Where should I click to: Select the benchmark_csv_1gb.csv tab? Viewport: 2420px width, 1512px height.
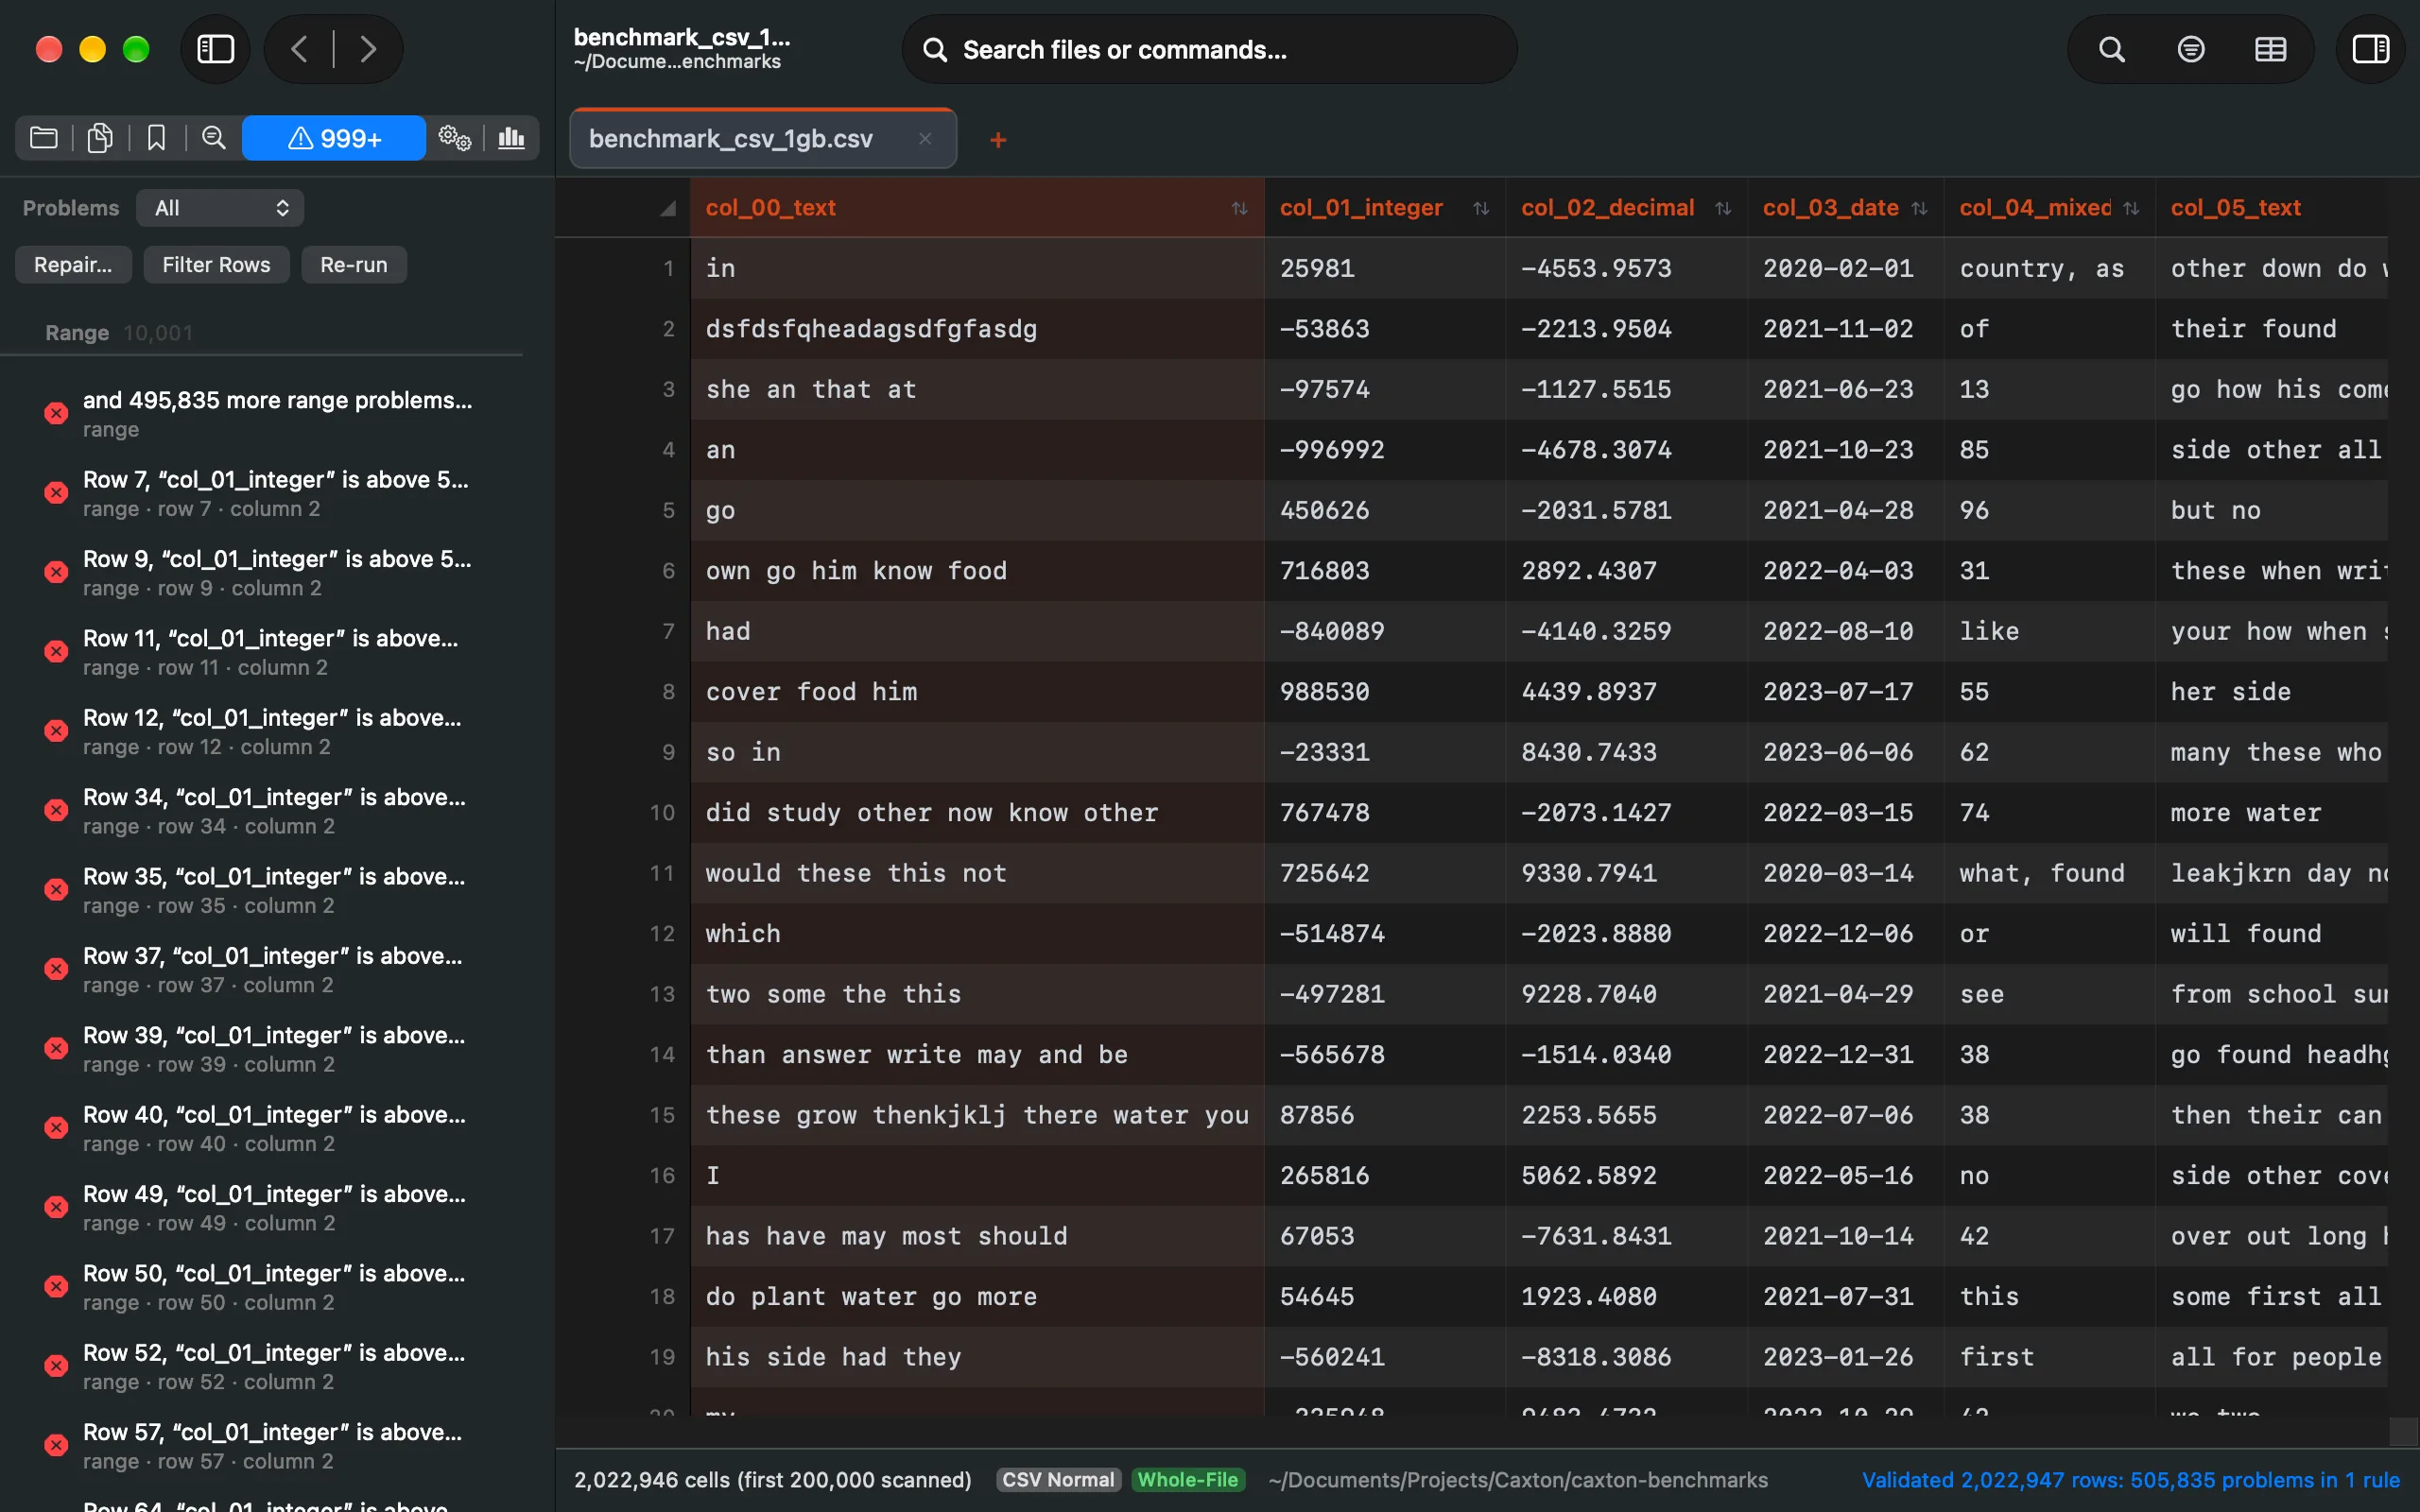point(762,139)
